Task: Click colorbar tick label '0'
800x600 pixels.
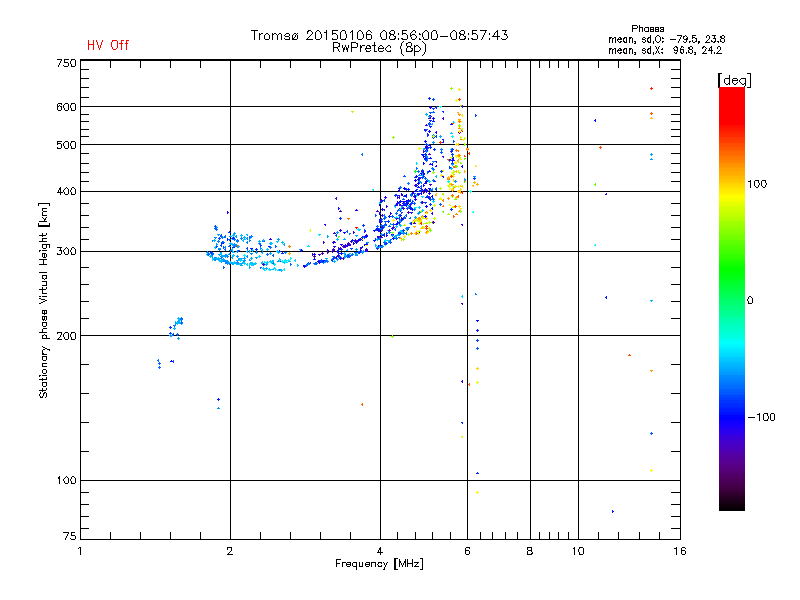Action: (x=750, y=301)
